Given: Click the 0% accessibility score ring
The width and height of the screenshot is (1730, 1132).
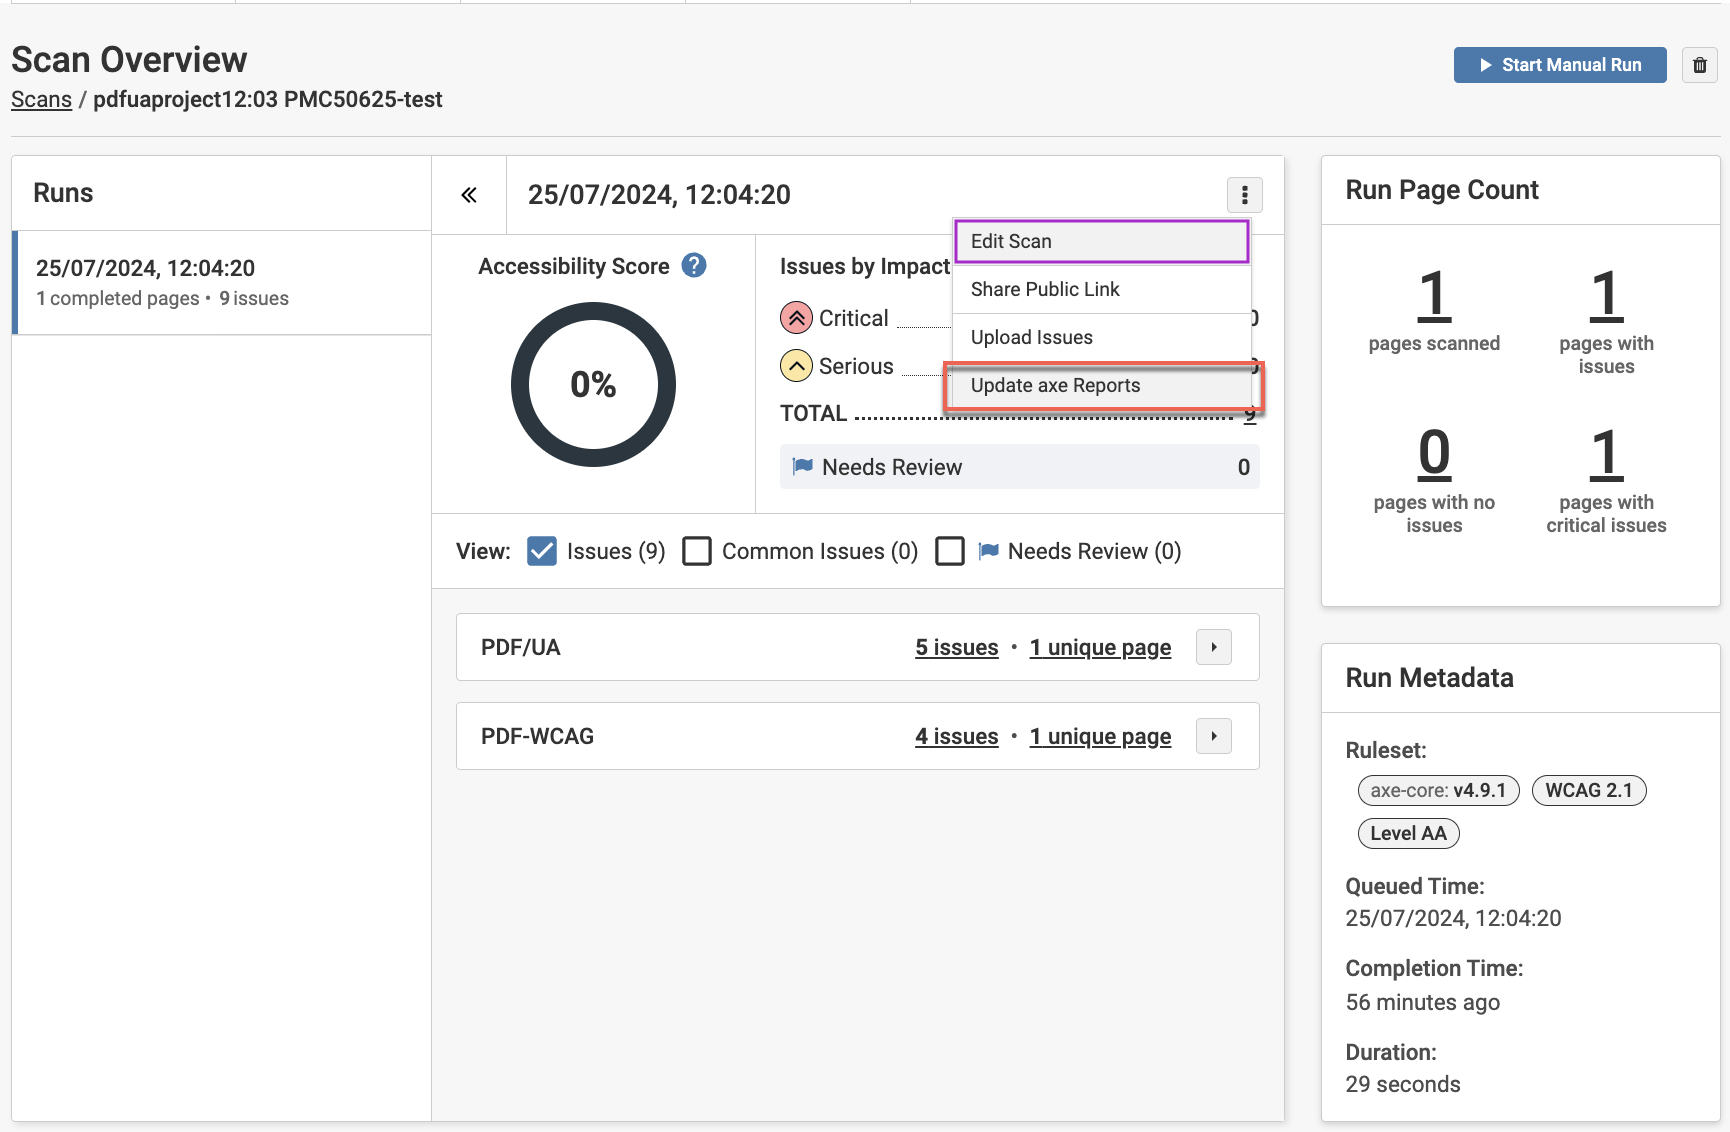Looking at the screenshot, I should pyautogui.click(x=593, y=385).
